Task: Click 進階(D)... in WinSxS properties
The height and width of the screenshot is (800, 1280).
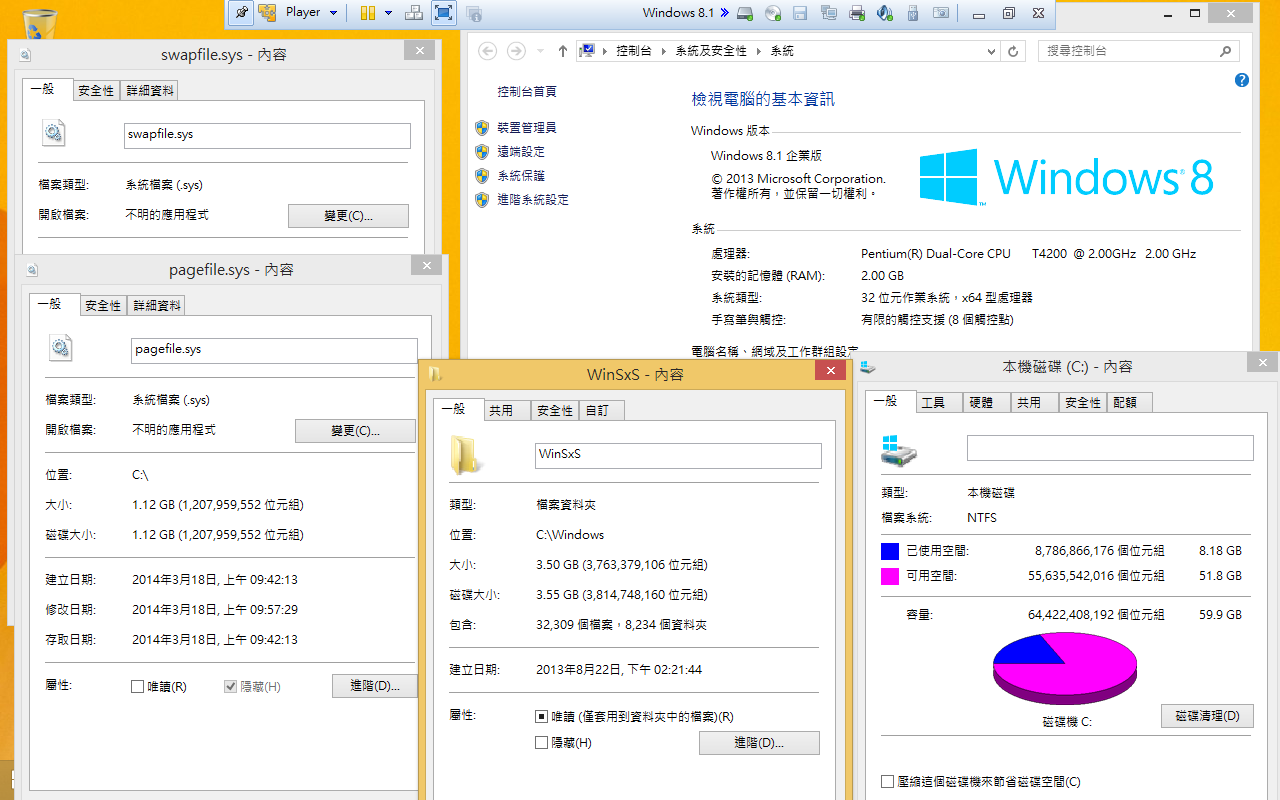Action: pyautogui.click(x=759, y=743)
